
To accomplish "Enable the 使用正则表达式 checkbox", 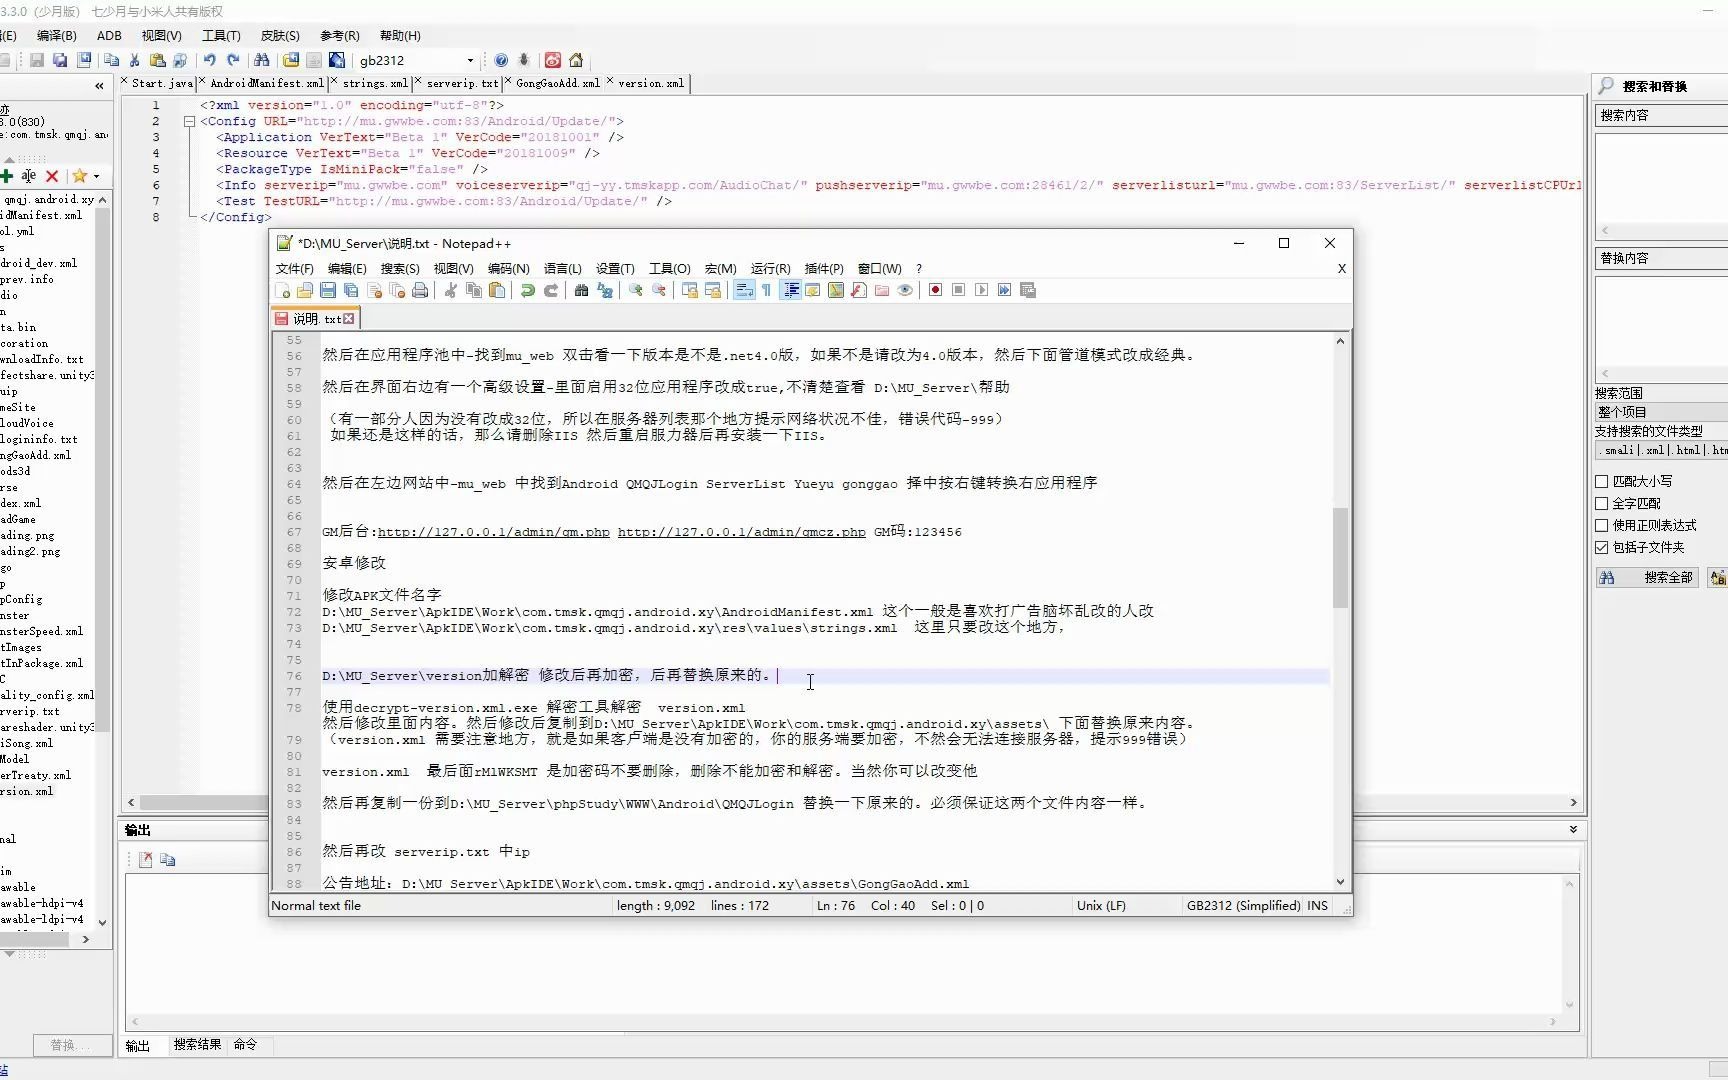I will [1602, 525].
